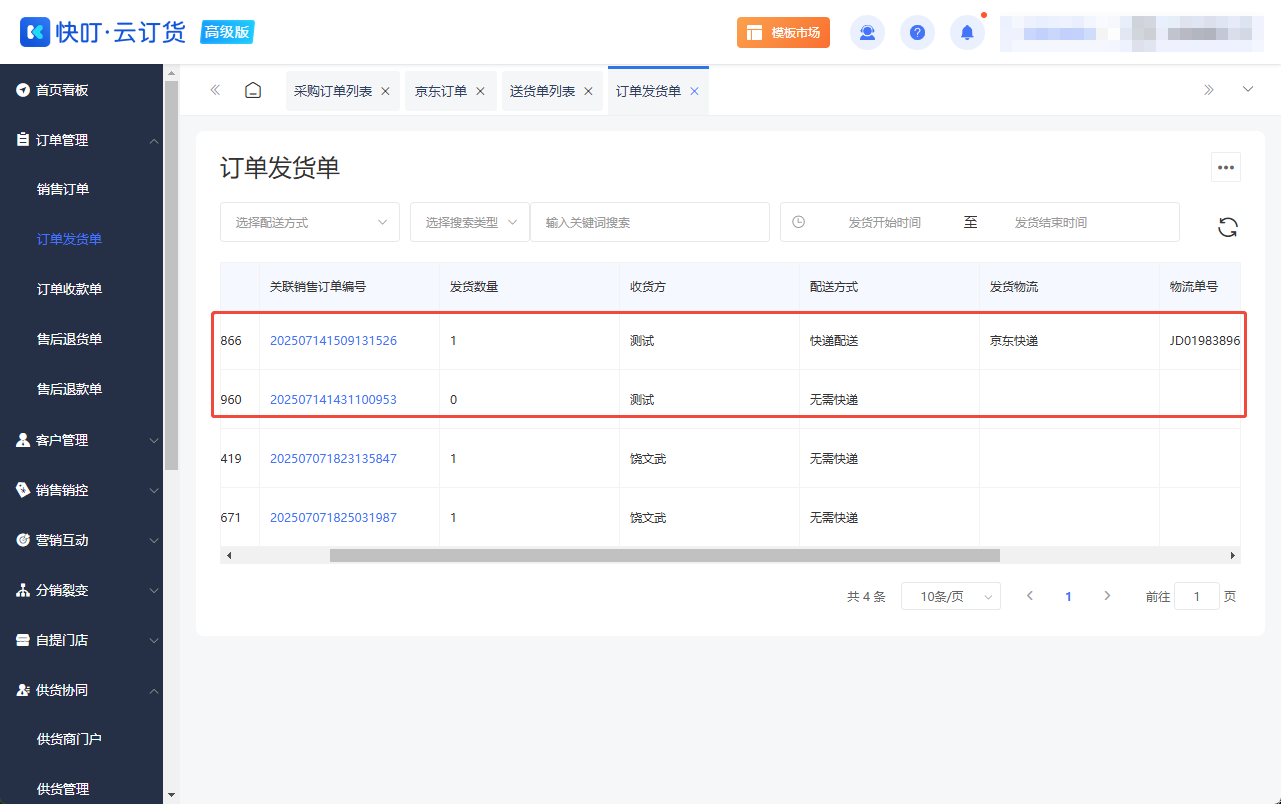The image size is (1281, 804).
Task: Close the 订单发货单 tab
Action: point(694,91)
